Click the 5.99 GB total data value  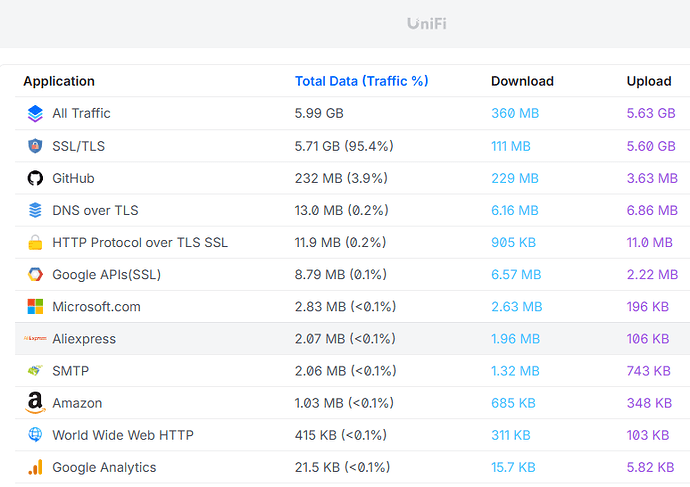tap(319, 114)
